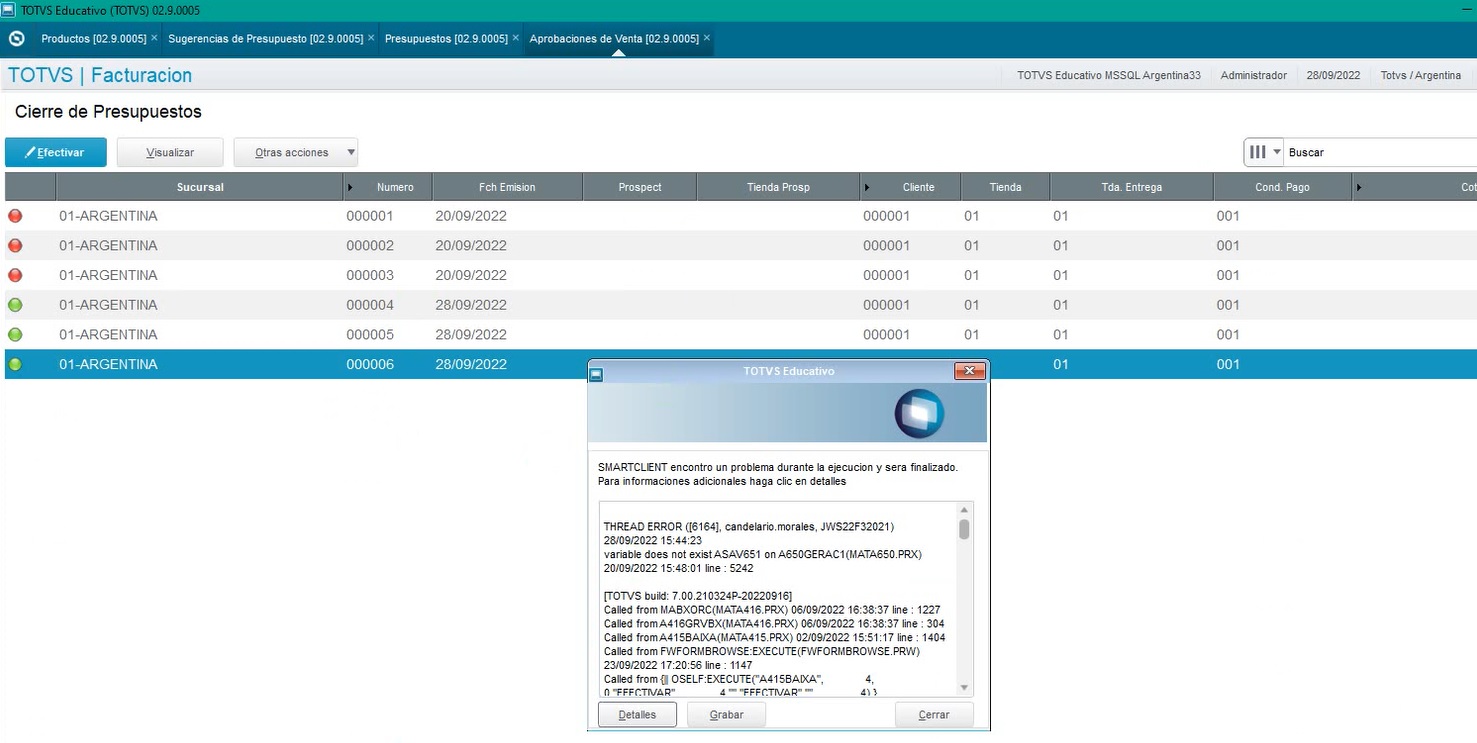
Task: Click the red status indicator for budget 000001
Action: 15,216
